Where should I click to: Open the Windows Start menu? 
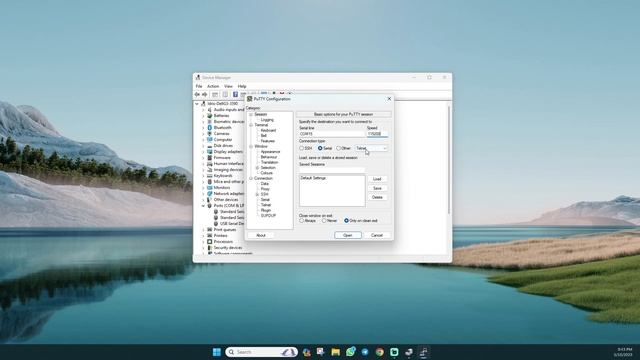coord(217,352)
